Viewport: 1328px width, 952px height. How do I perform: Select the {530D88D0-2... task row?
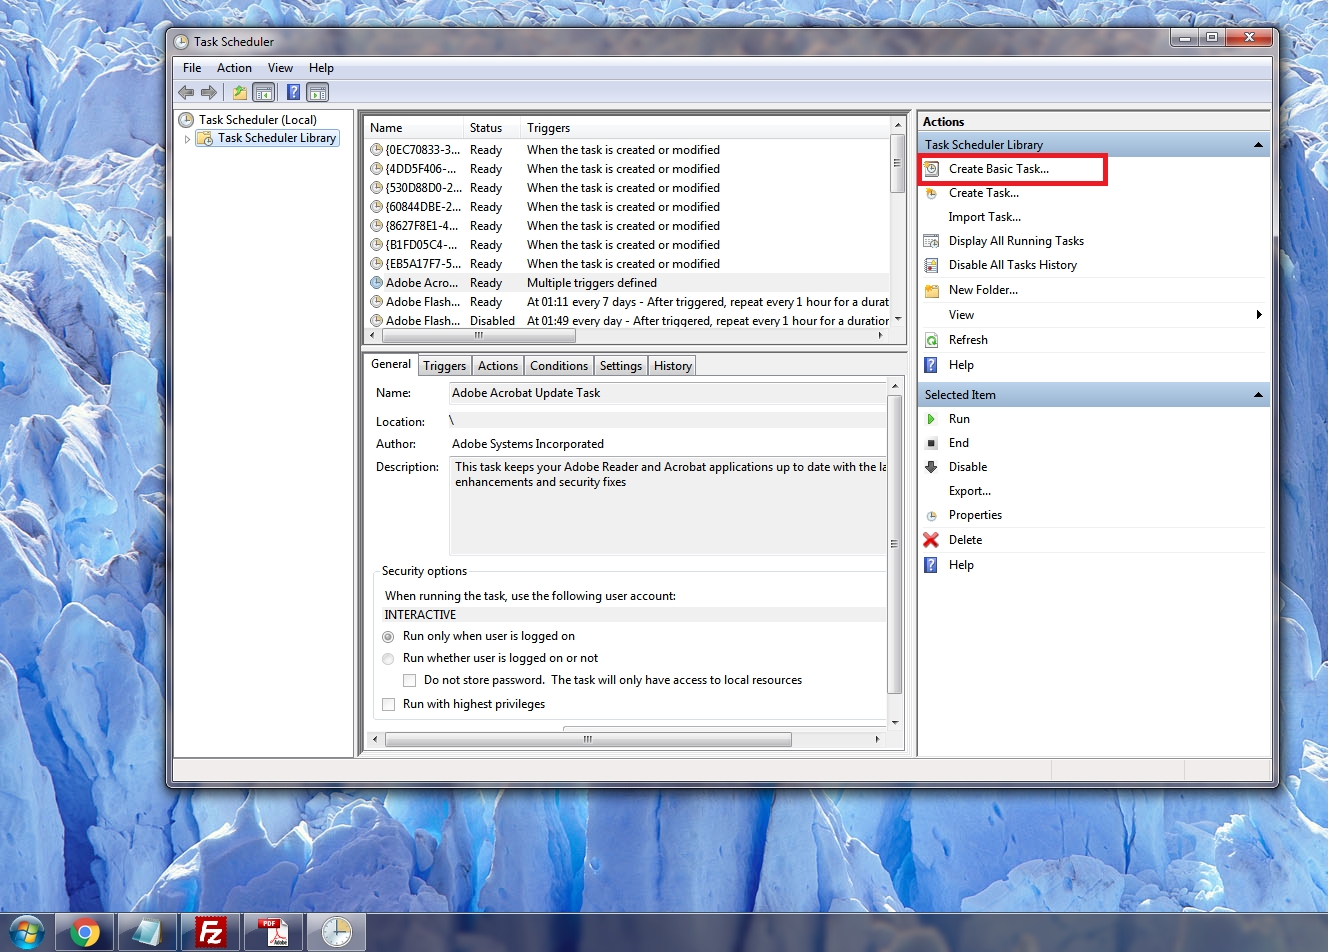point(626,188)
